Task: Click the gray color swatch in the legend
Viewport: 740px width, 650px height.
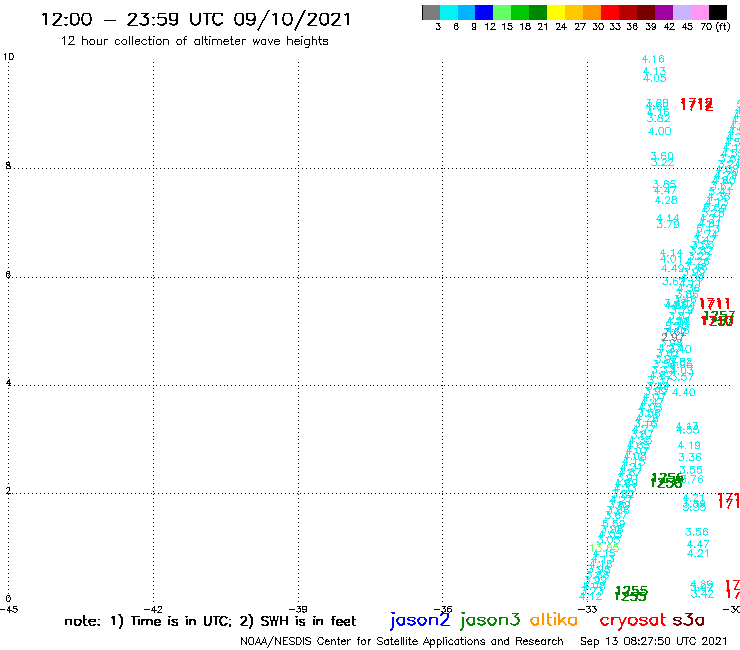Action: click(431, 12)
